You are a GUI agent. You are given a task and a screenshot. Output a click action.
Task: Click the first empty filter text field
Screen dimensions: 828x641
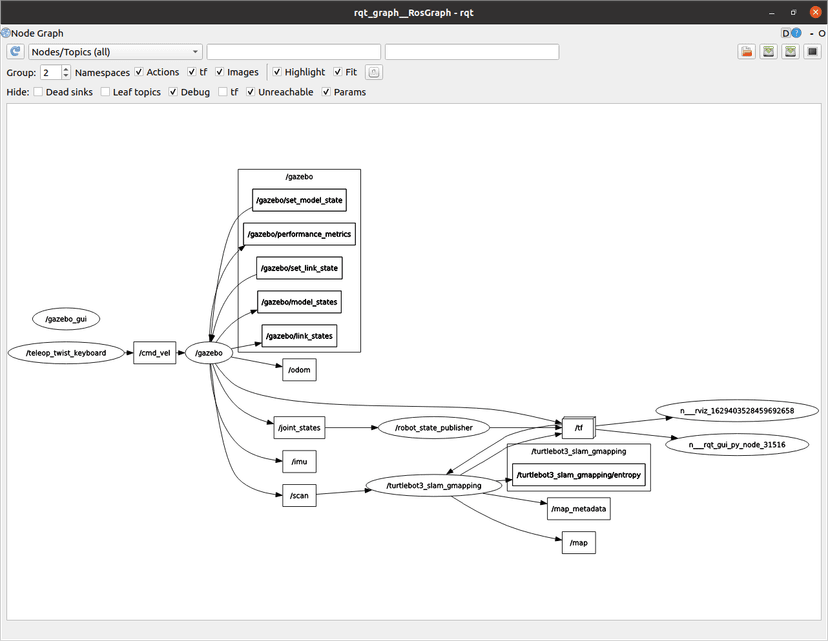tap(293, 52)
